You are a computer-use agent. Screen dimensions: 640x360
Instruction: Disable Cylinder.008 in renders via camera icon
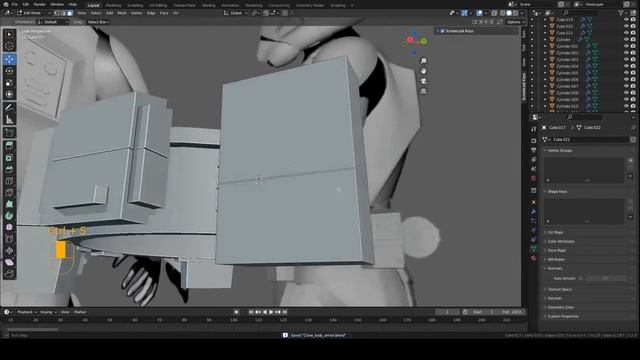(x=633, y=93)
